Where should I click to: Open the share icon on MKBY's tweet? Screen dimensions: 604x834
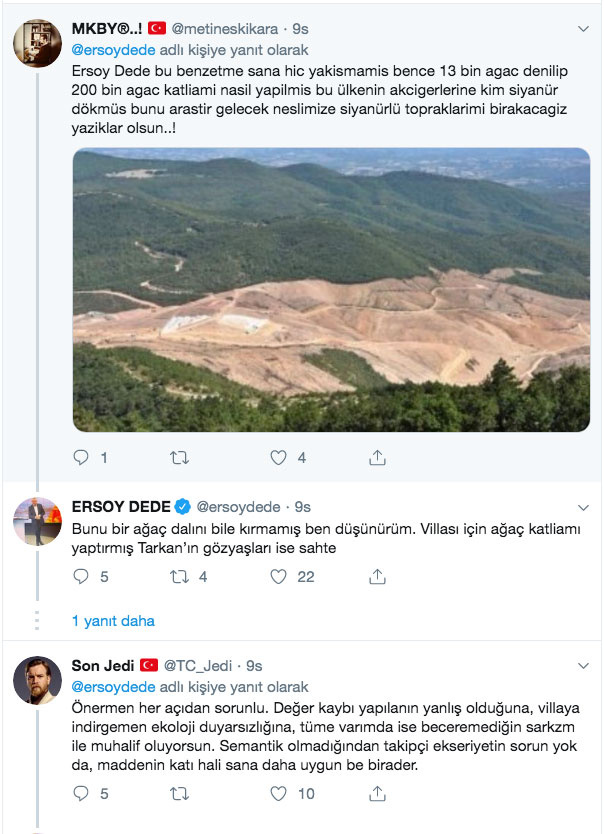tap(376, 457)
